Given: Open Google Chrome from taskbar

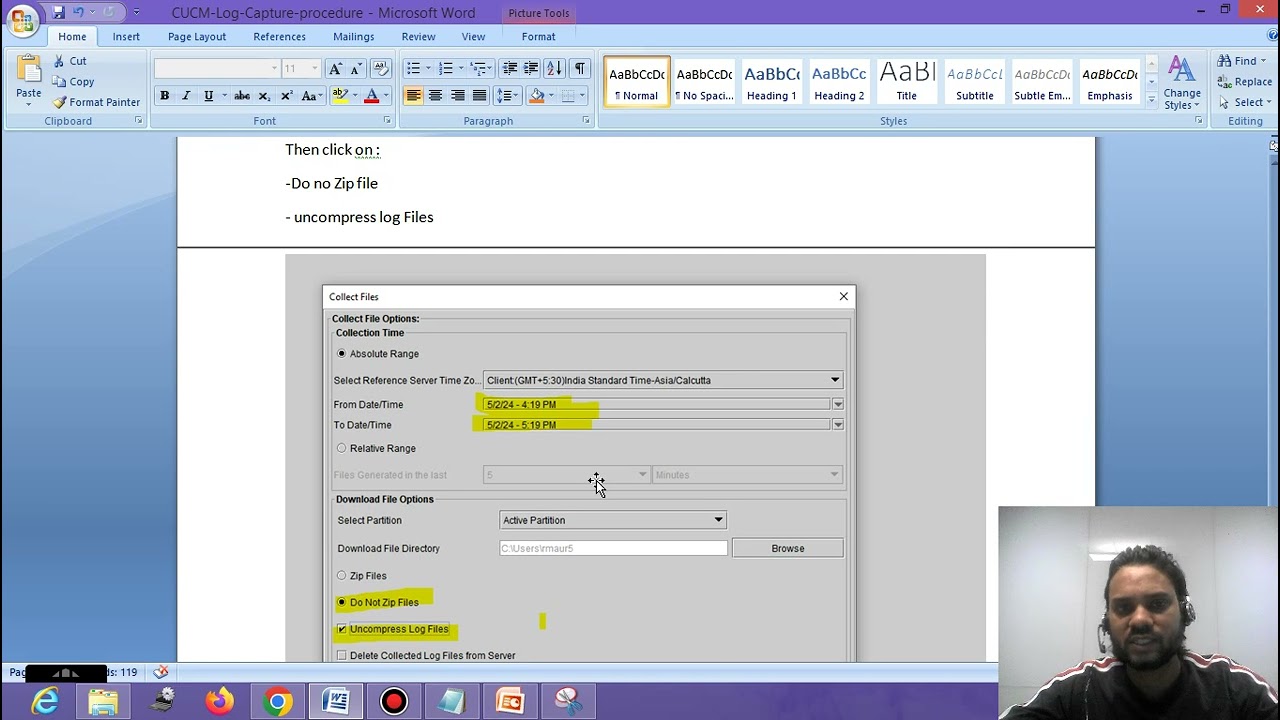Looking at the screenshot, I should pyautogui.click(x=278, y=702).
